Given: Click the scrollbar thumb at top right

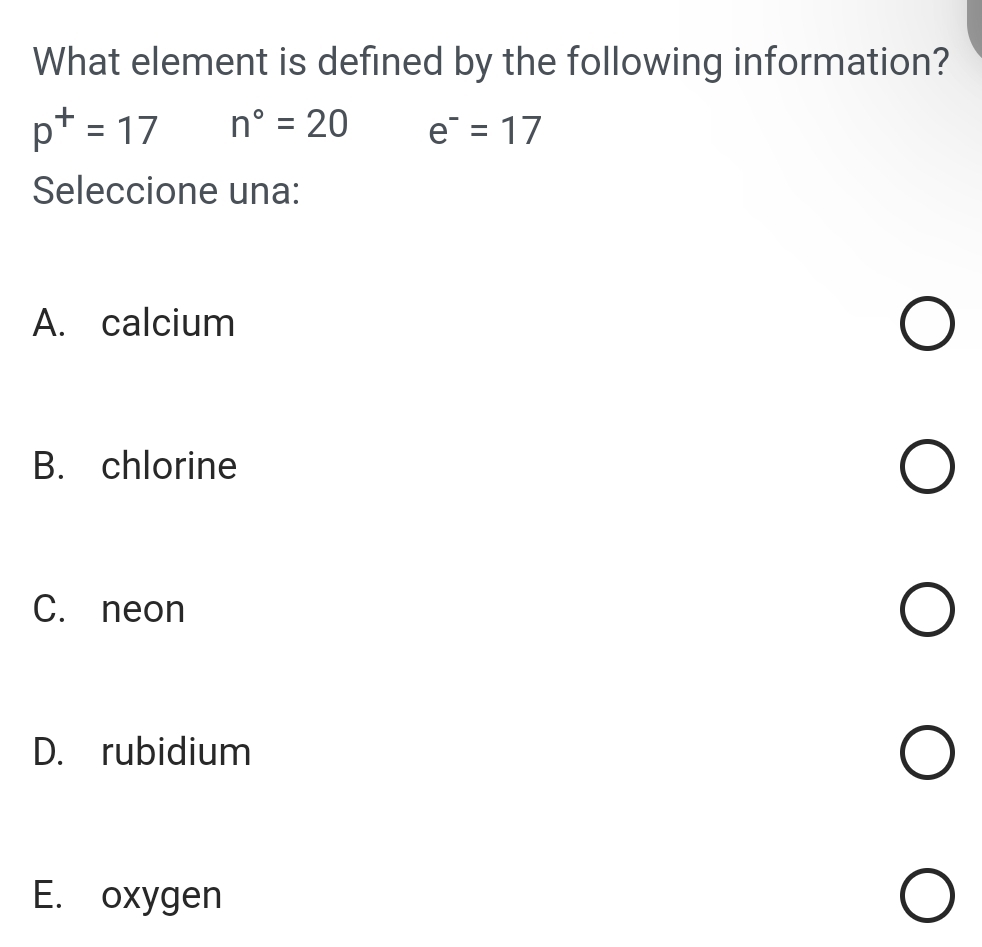Looking at the screenshot, I should click(x=975, y=30).
